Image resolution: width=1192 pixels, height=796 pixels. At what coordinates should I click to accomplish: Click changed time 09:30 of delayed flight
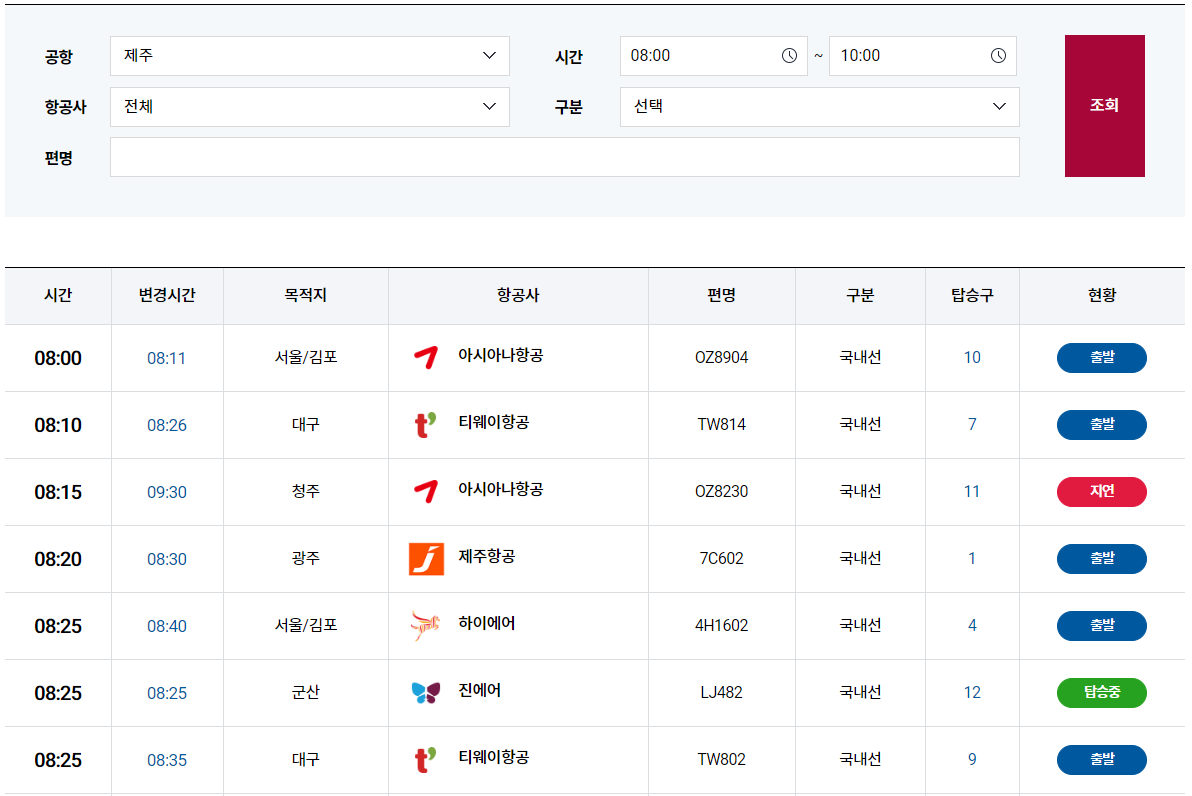pyautogui.click(x=166, y=492)
